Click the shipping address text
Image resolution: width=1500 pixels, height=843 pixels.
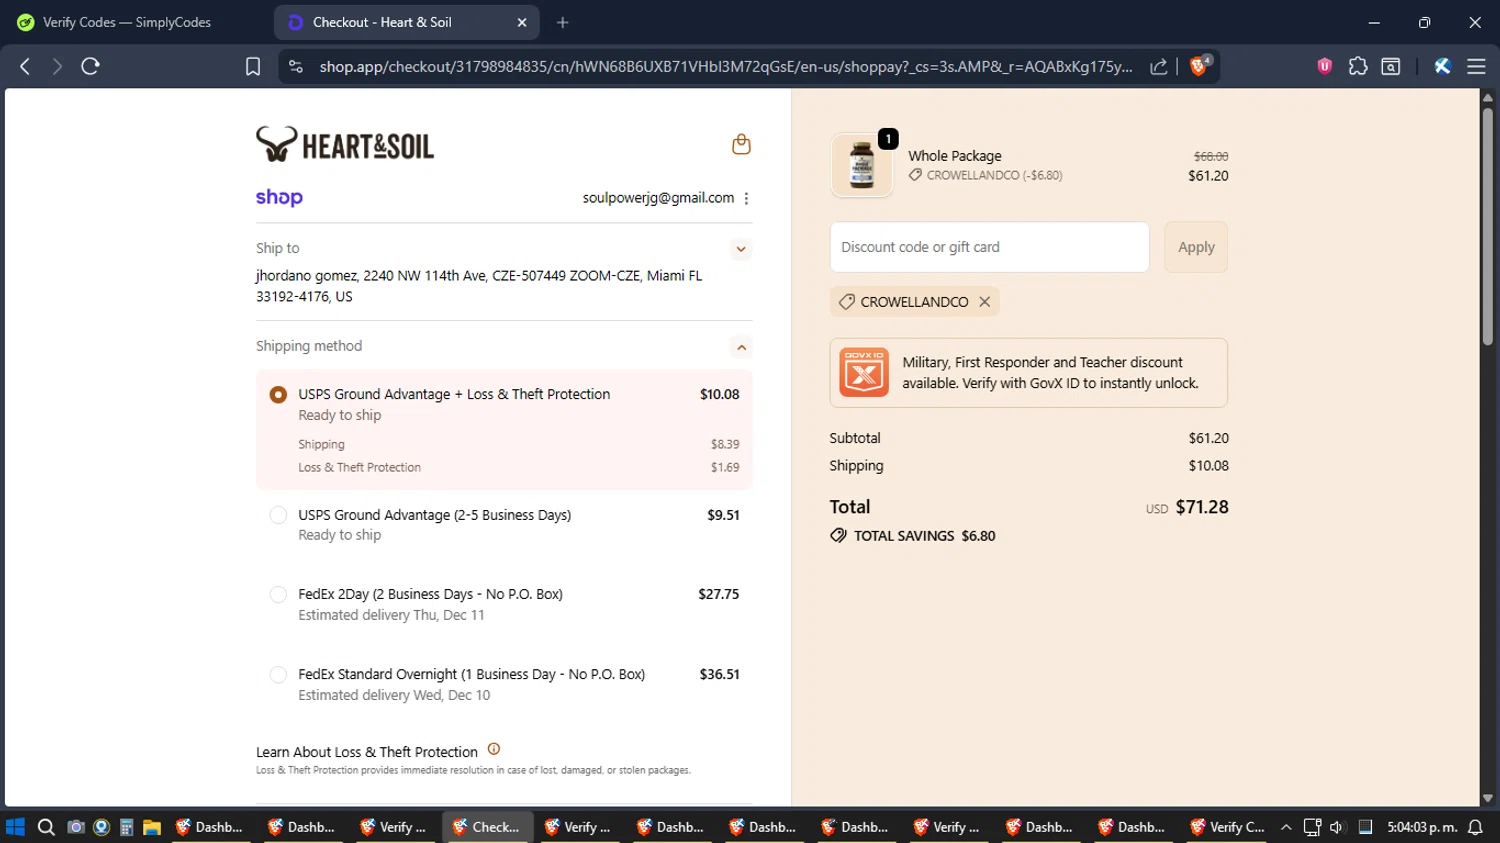[x=479, y=286]
